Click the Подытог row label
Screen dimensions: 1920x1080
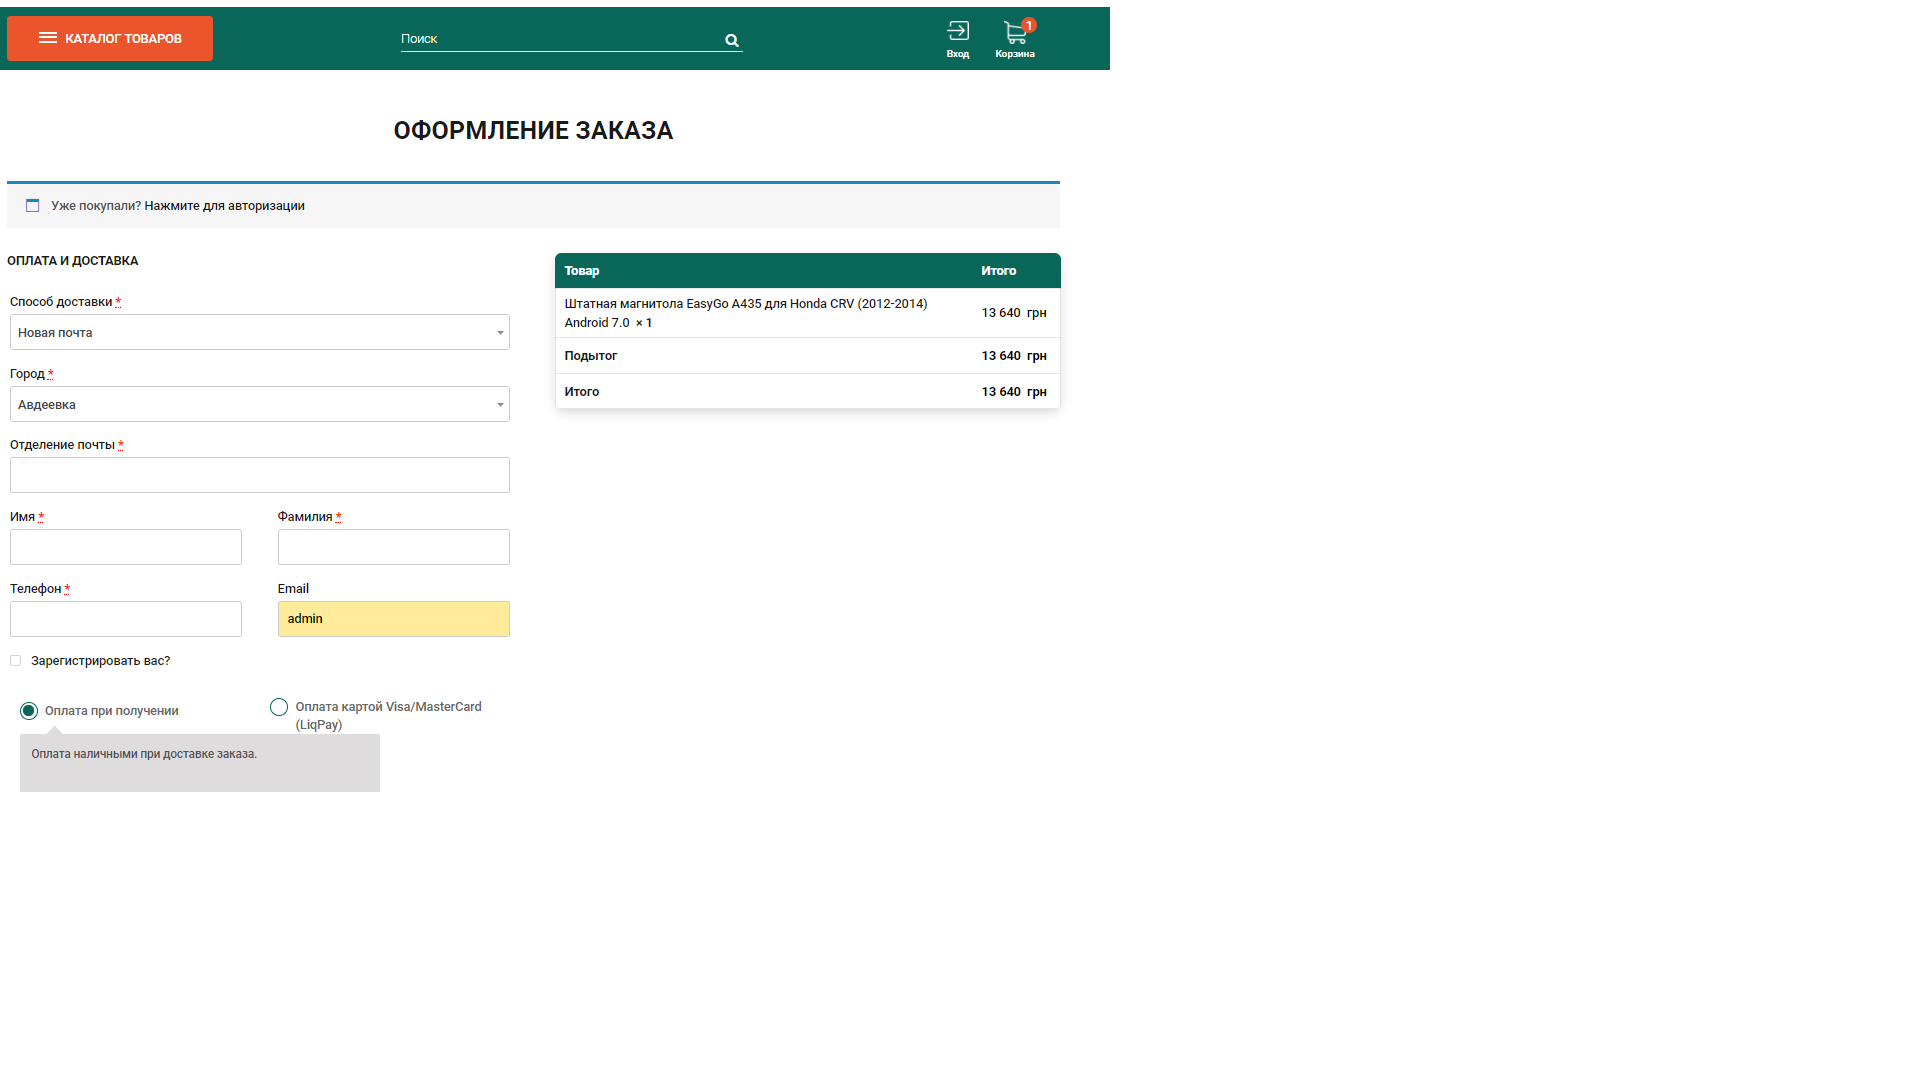pos(591,356)
